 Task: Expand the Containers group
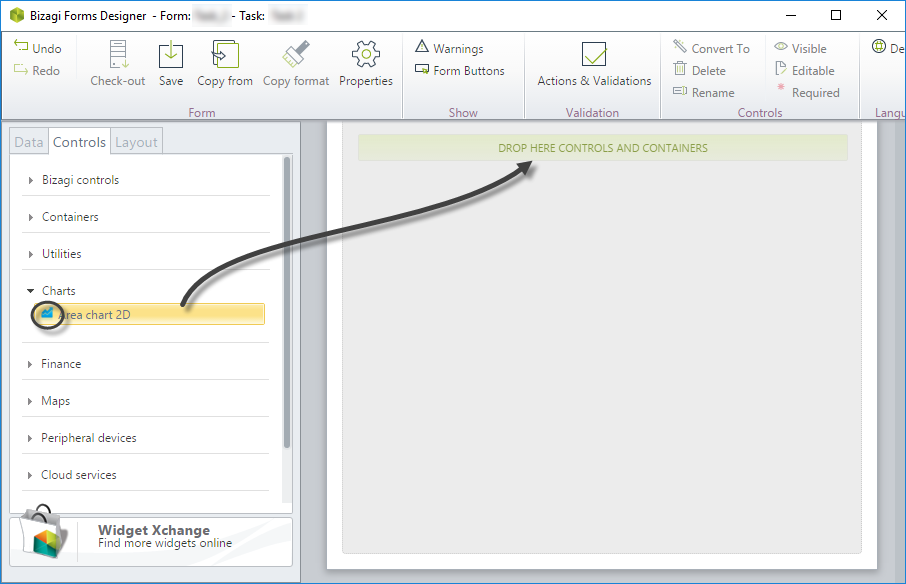(31, 217)
